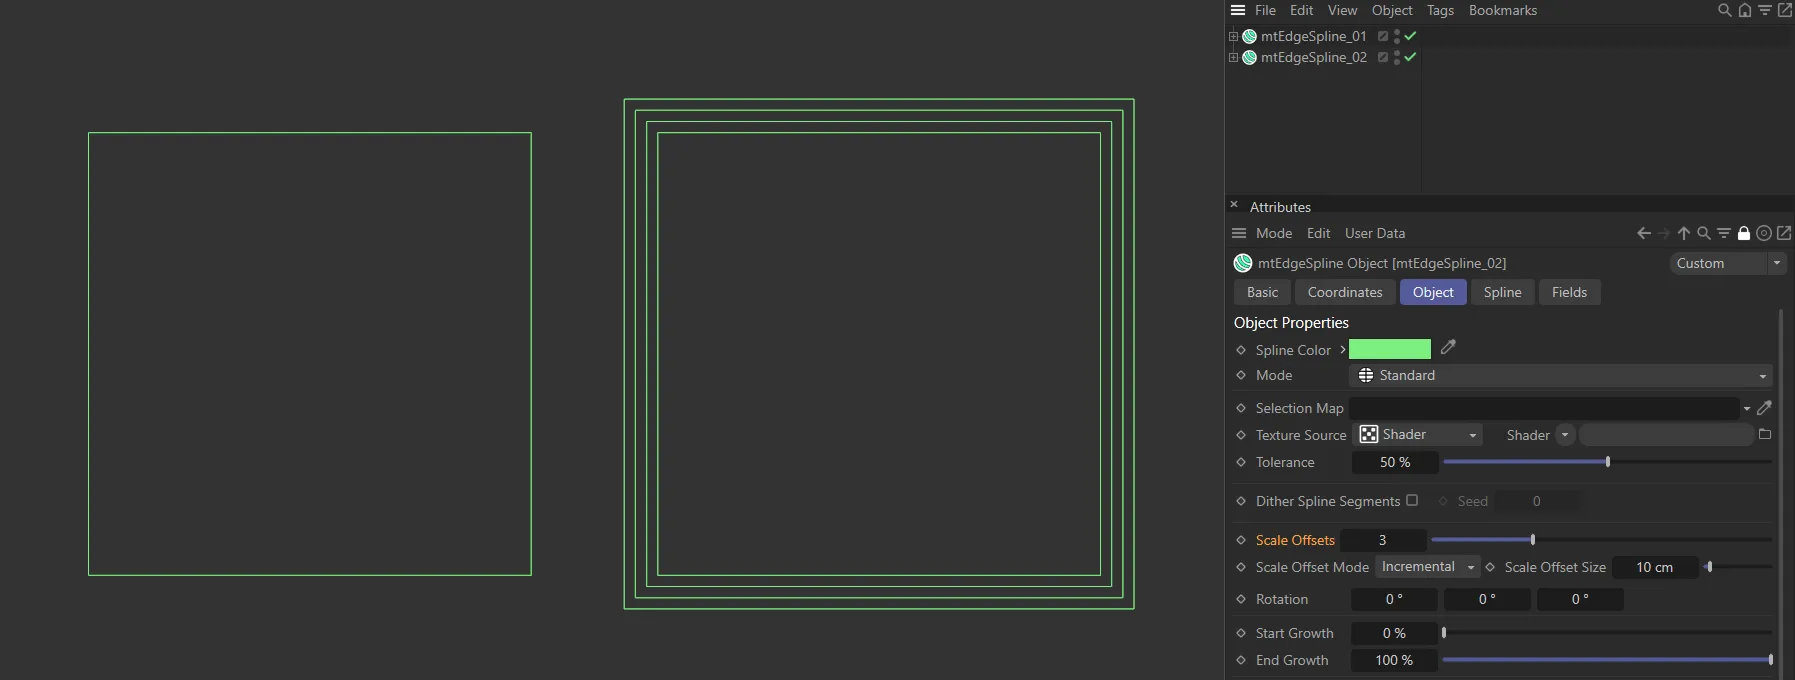Toggle keyframe diamond for End Growth
Image resolution: width=1795 pixels, height=680 pixels.
[1241, 660]
